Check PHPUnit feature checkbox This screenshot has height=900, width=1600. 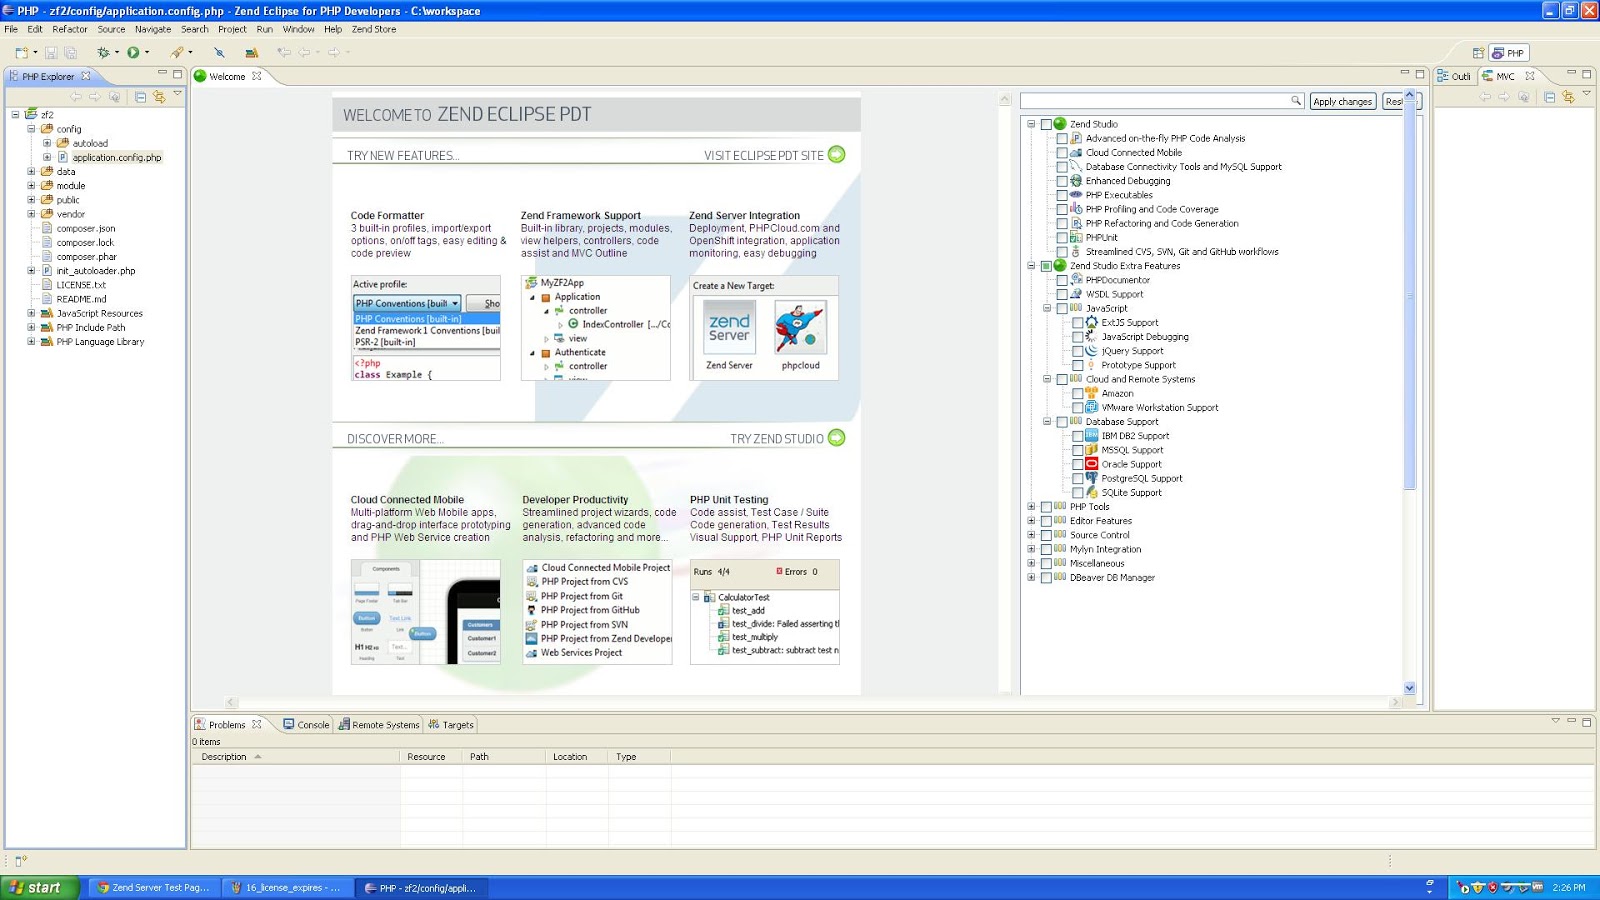1062,238
